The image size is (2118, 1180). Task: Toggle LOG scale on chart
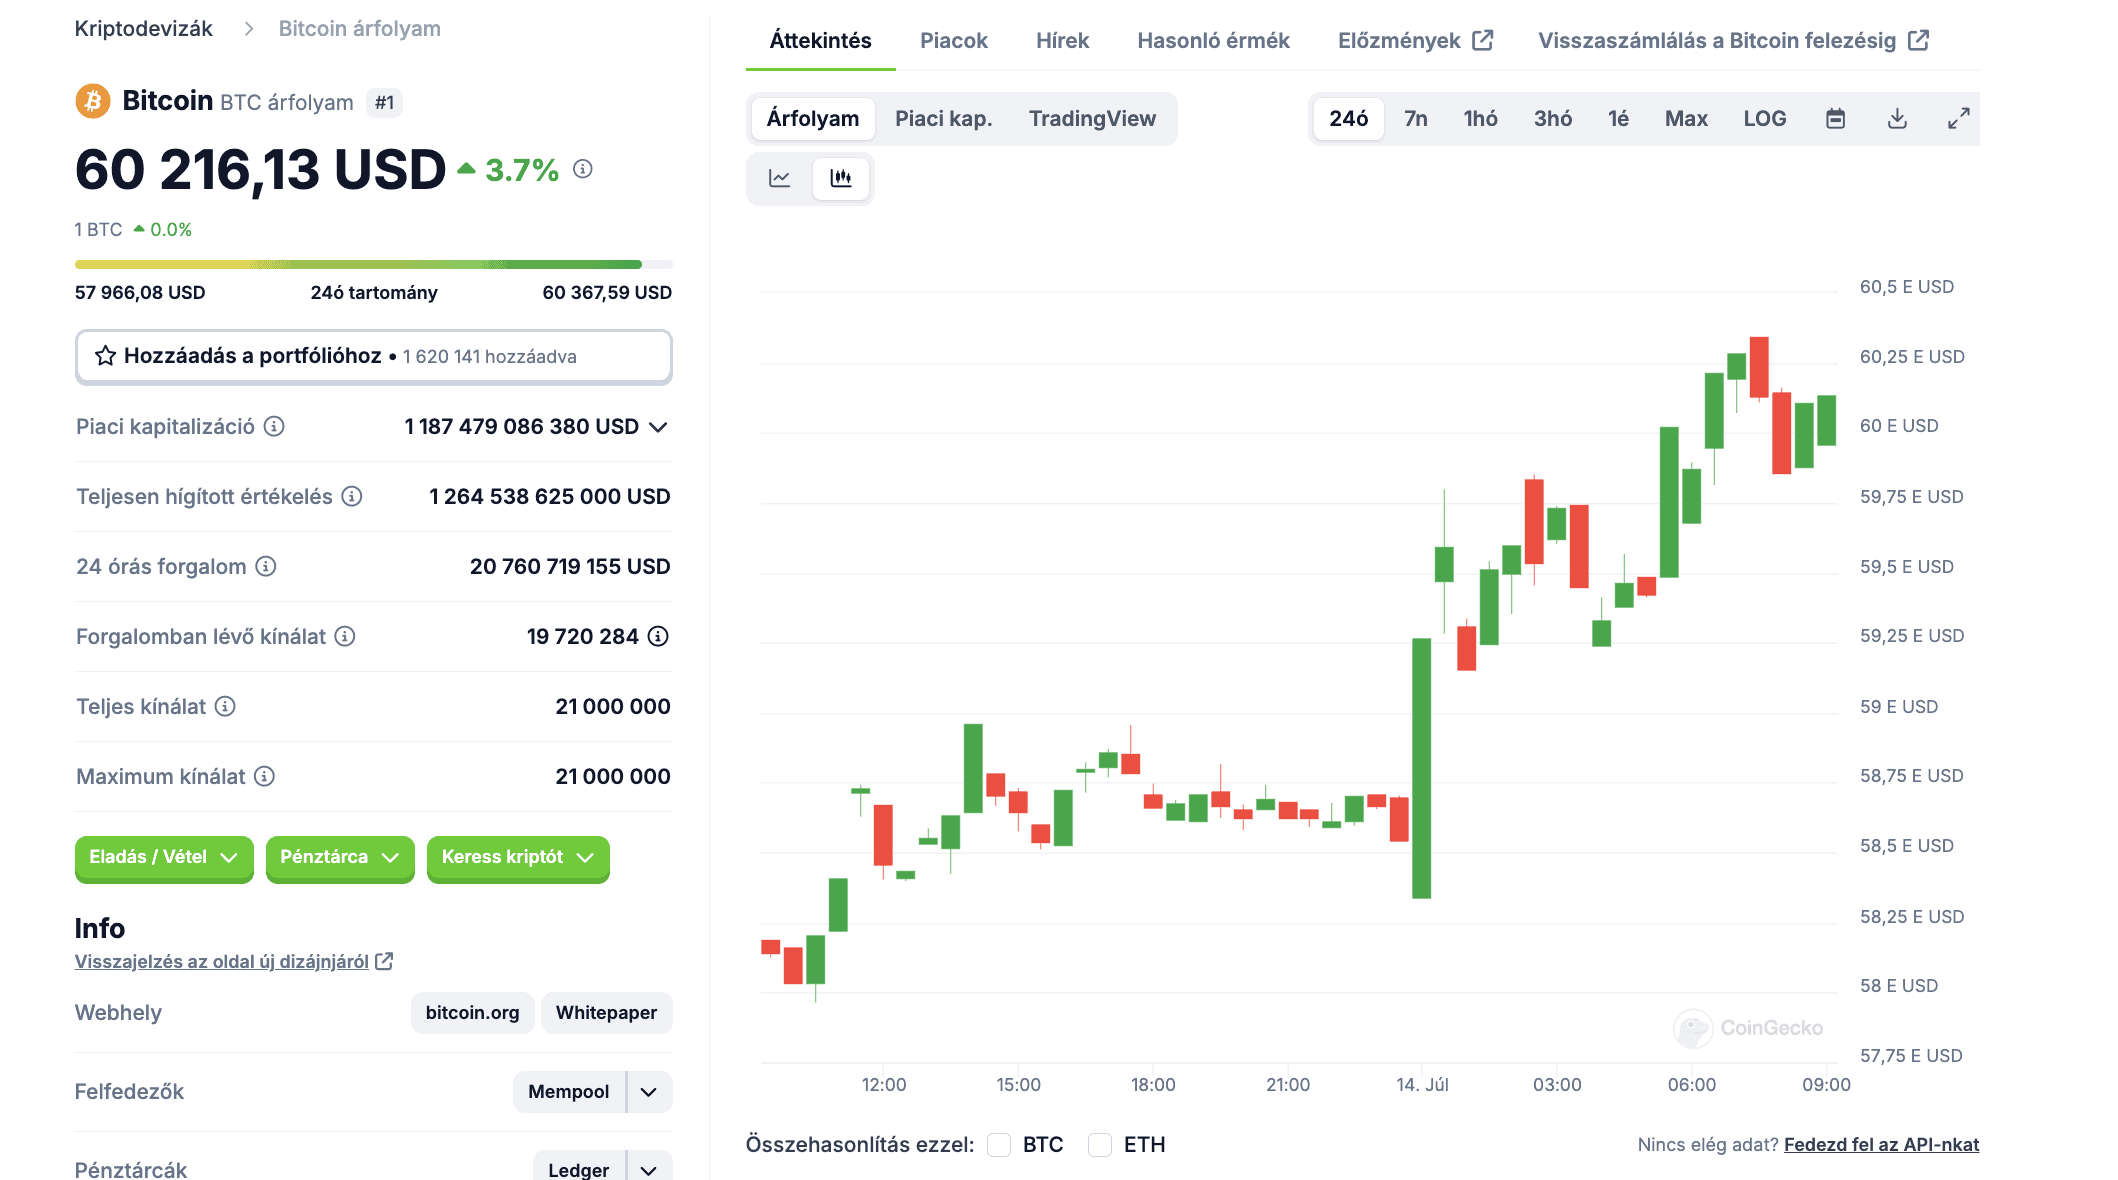point(1765,119)
